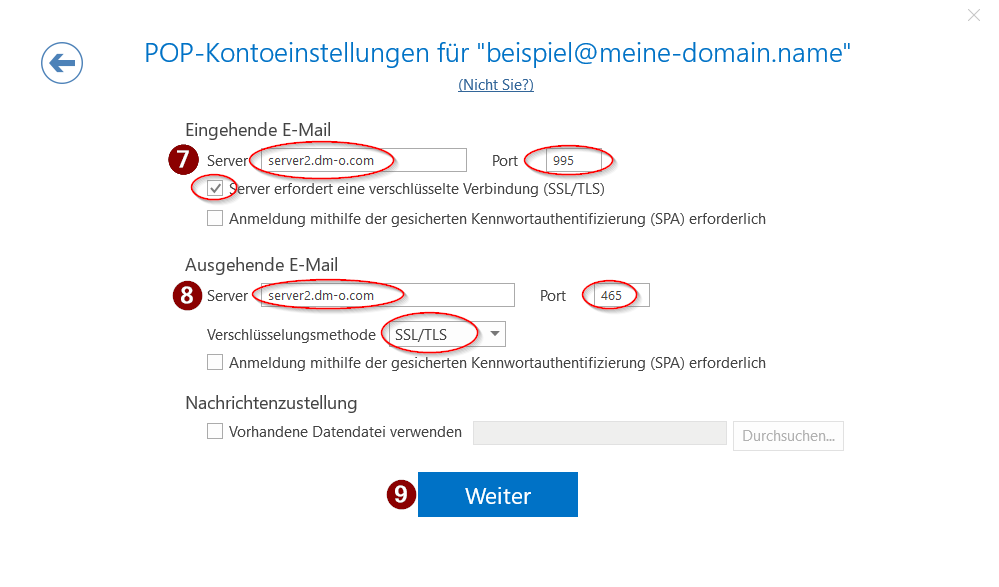Enable SPA authentication for incoming mail
The height and width of the screenshot is (587, 999).
tap(215, 218)
